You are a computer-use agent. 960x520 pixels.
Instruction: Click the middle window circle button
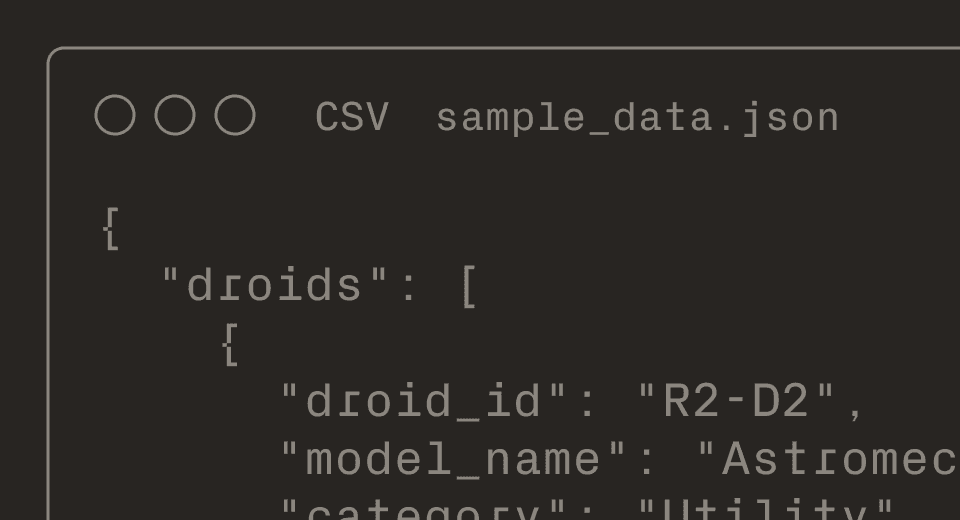point(175,116)
